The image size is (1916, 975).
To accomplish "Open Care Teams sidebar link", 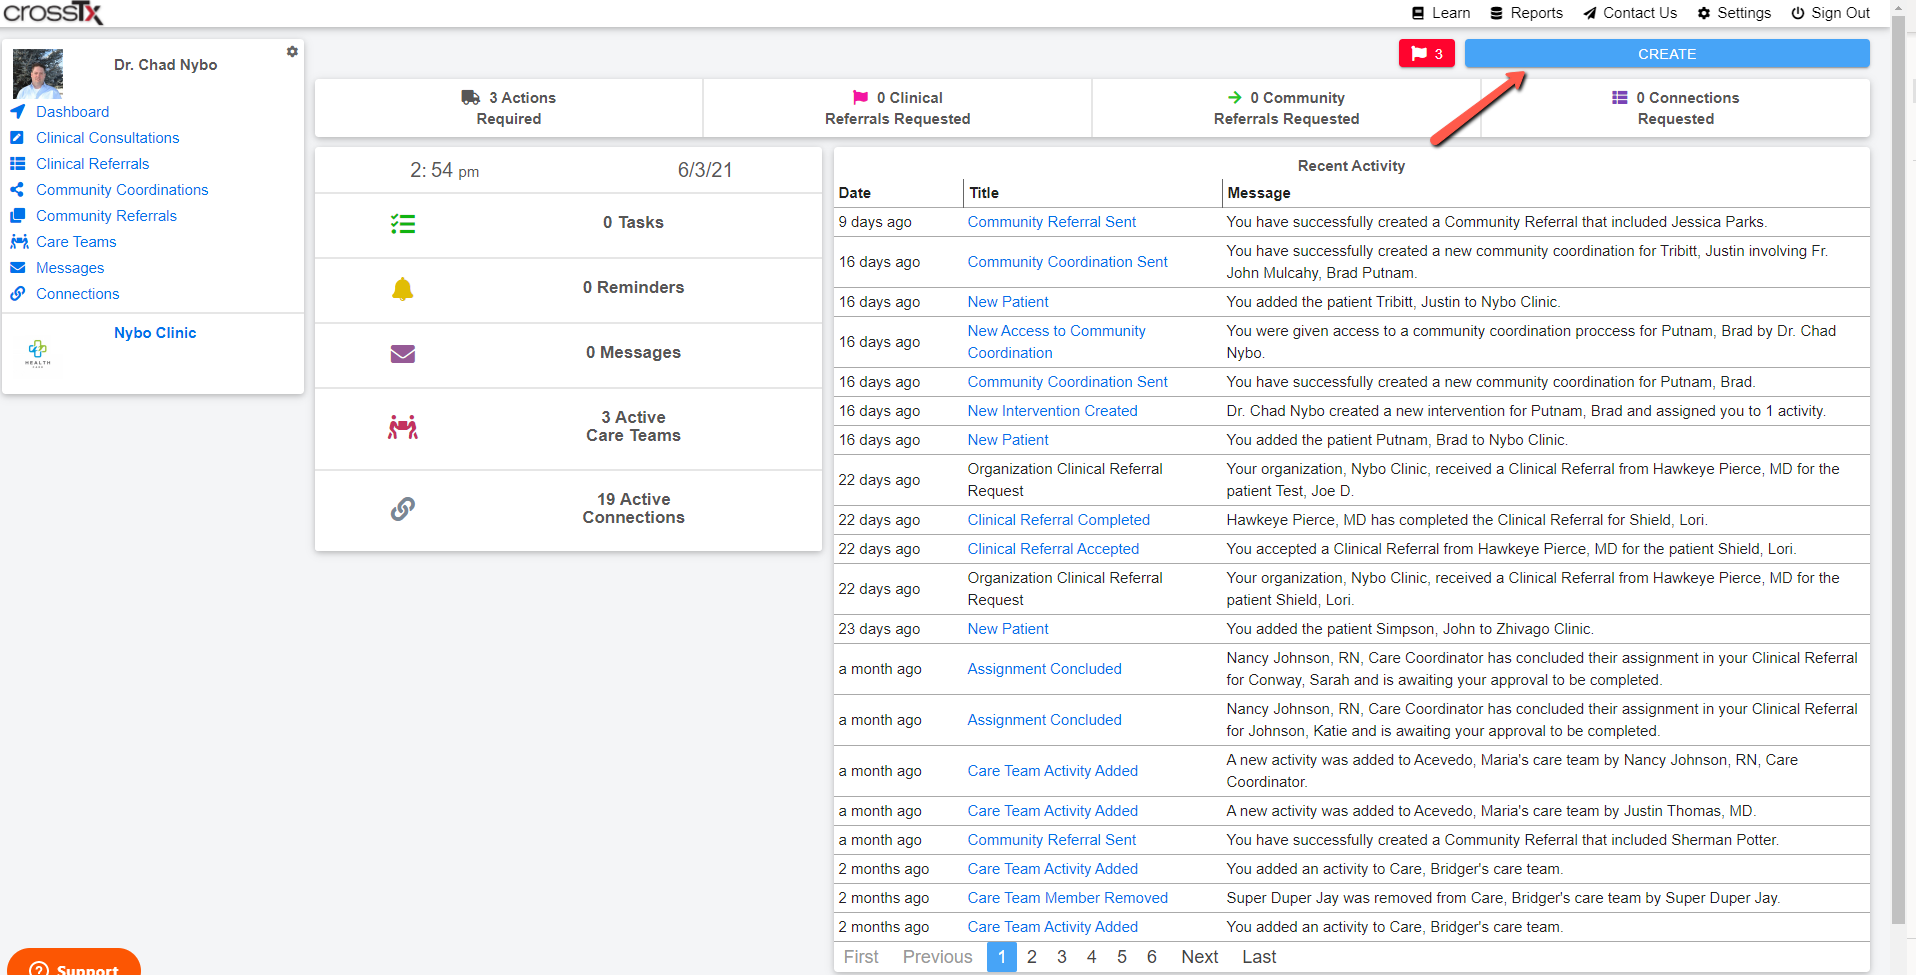I will pos(76,242).
